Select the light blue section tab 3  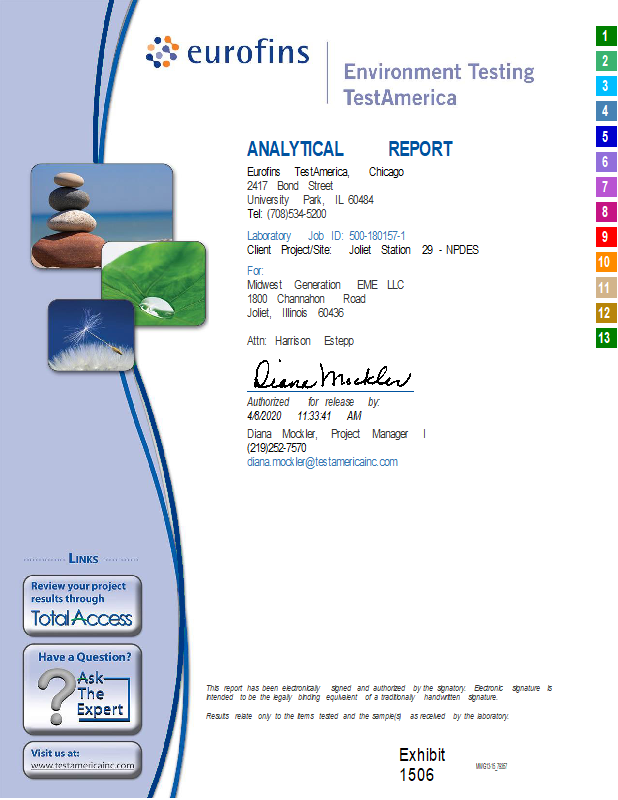(x=605, y=86)
